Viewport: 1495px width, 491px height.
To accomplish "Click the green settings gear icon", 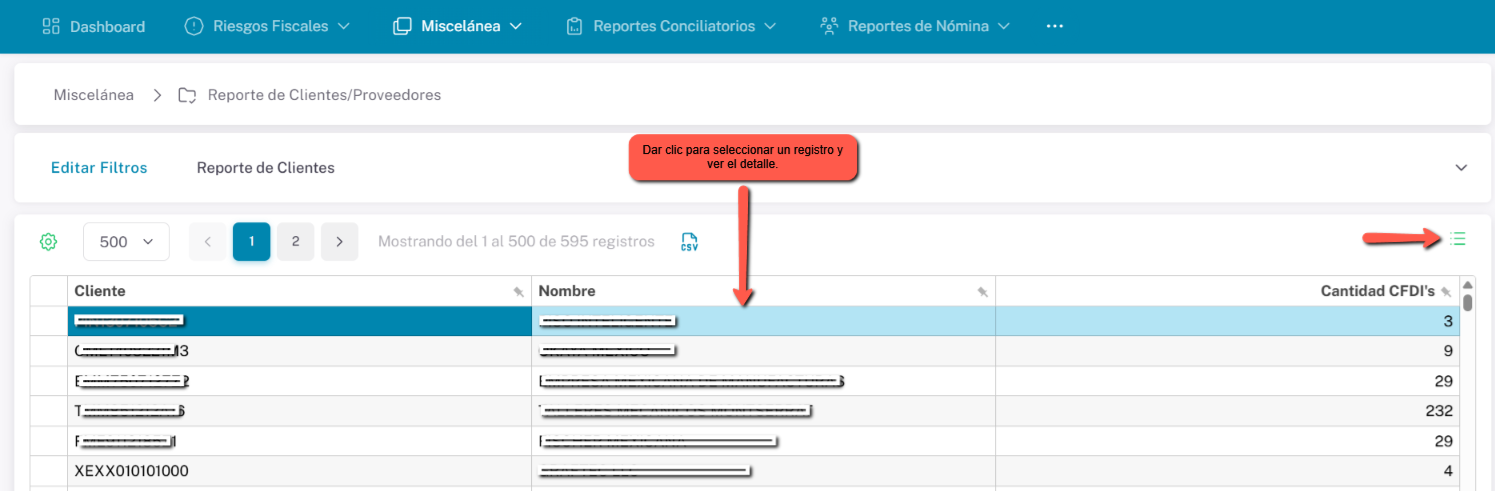I will click(48, 242).
